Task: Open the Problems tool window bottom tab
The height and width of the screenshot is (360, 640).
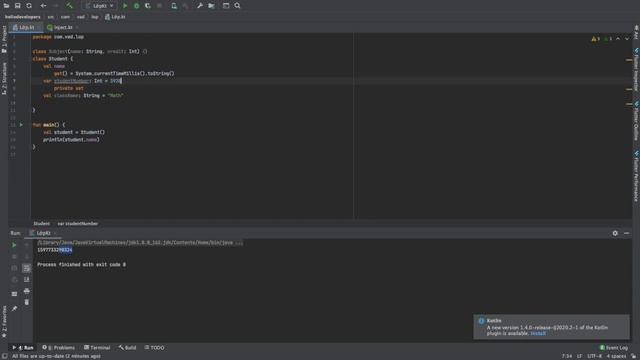Action: point(59,348)
